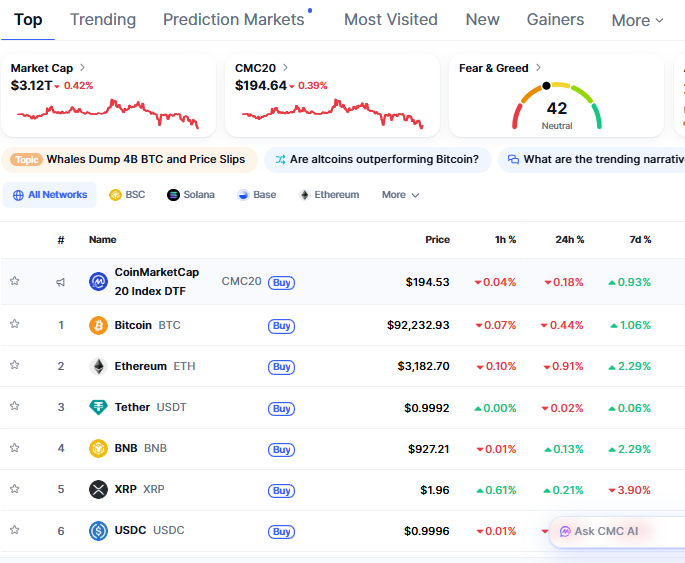Click the Tether coin logo icon

98,407
